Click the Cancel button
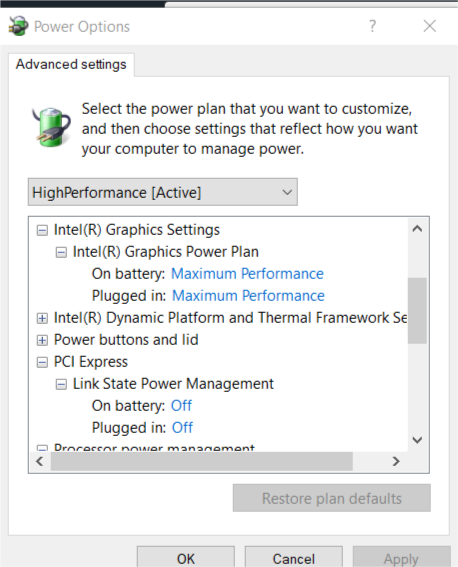Screen dimensions: 458x567 [294, 557]
